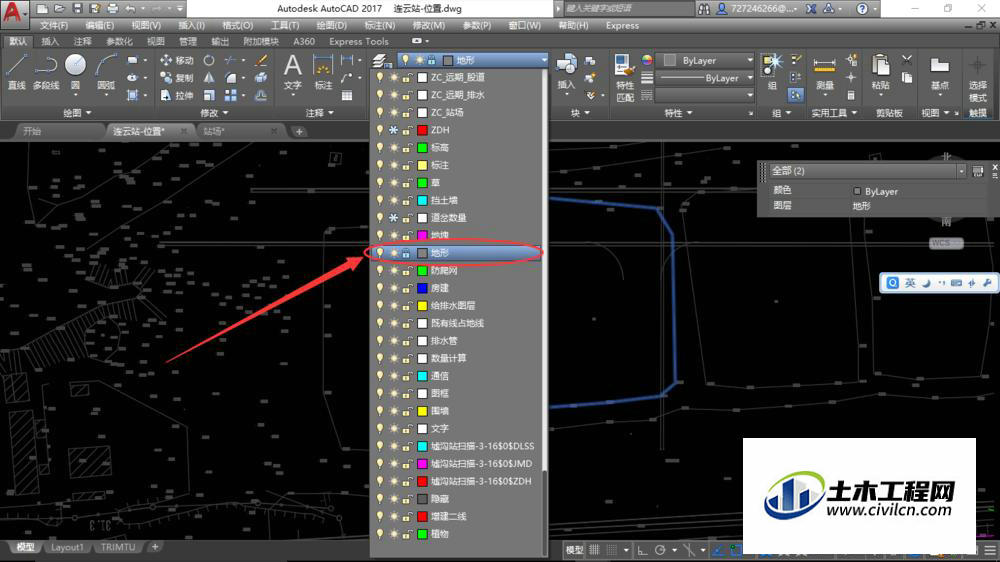Screen dimensions: 1000x562
Task: Select the Circle (圆) tool
Action: pos(75,71)
